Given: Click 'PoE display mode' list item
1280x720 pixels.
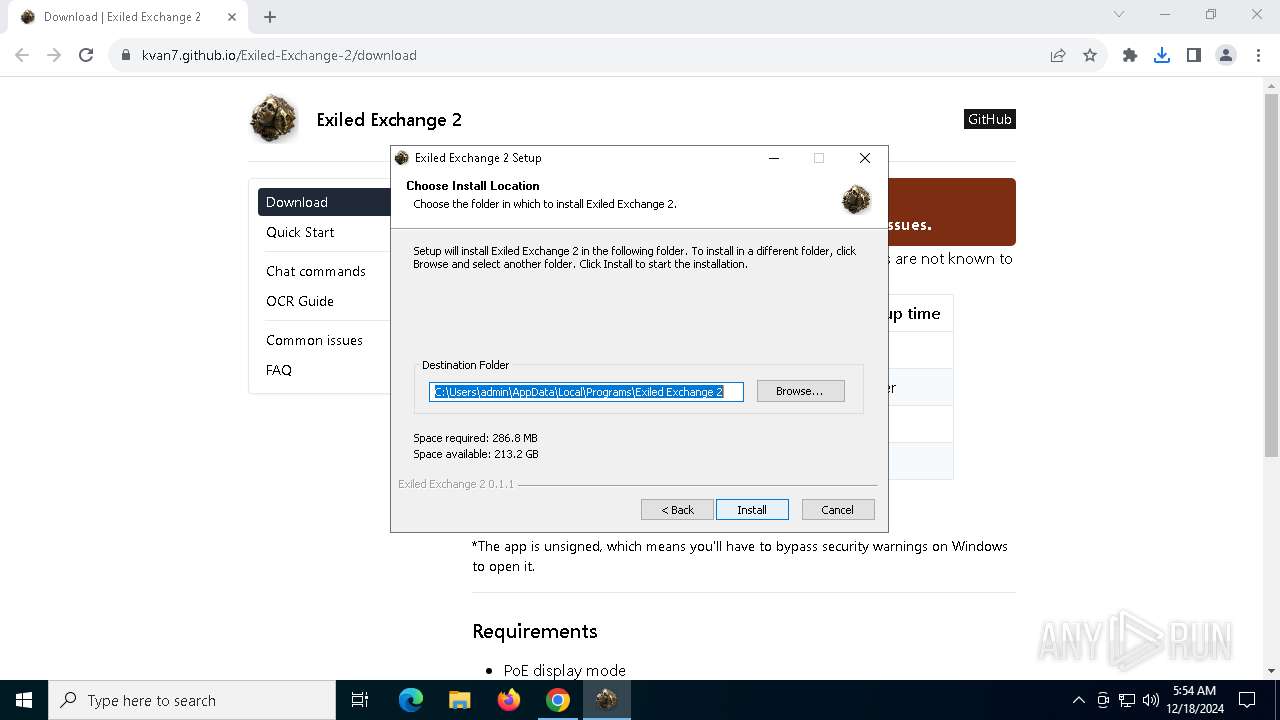Looking at the screenshot, I should coord(565,670).
